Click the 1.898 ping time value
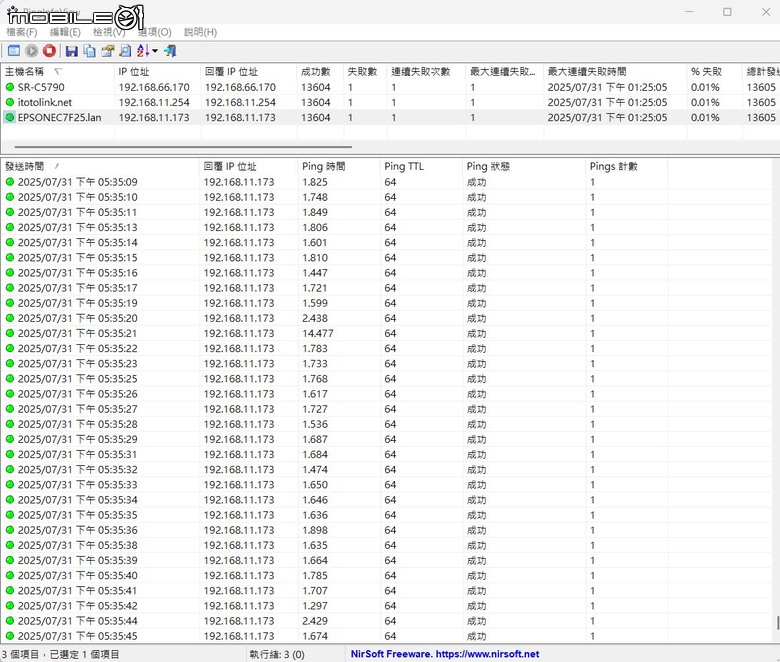780x662 pixels. tap(315, 530)
